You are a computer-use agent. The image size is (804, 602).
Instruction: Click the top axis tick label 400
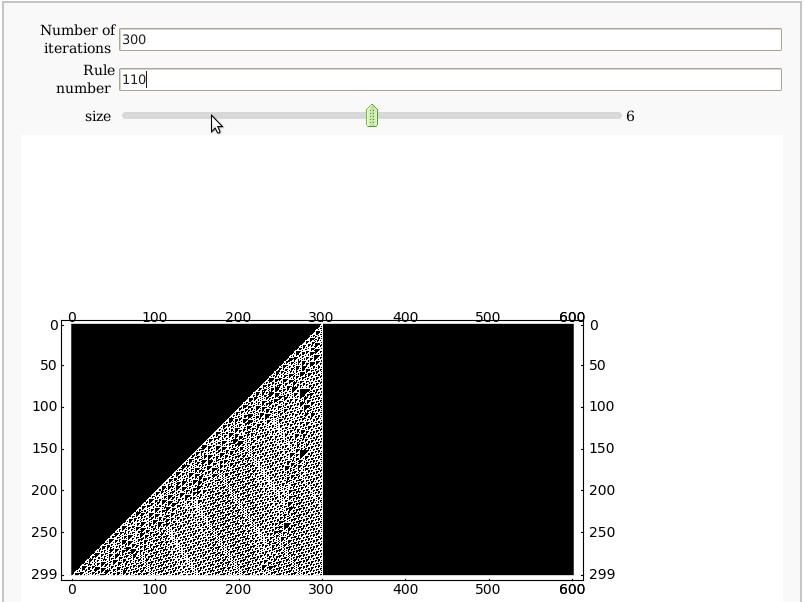(405, 317)
